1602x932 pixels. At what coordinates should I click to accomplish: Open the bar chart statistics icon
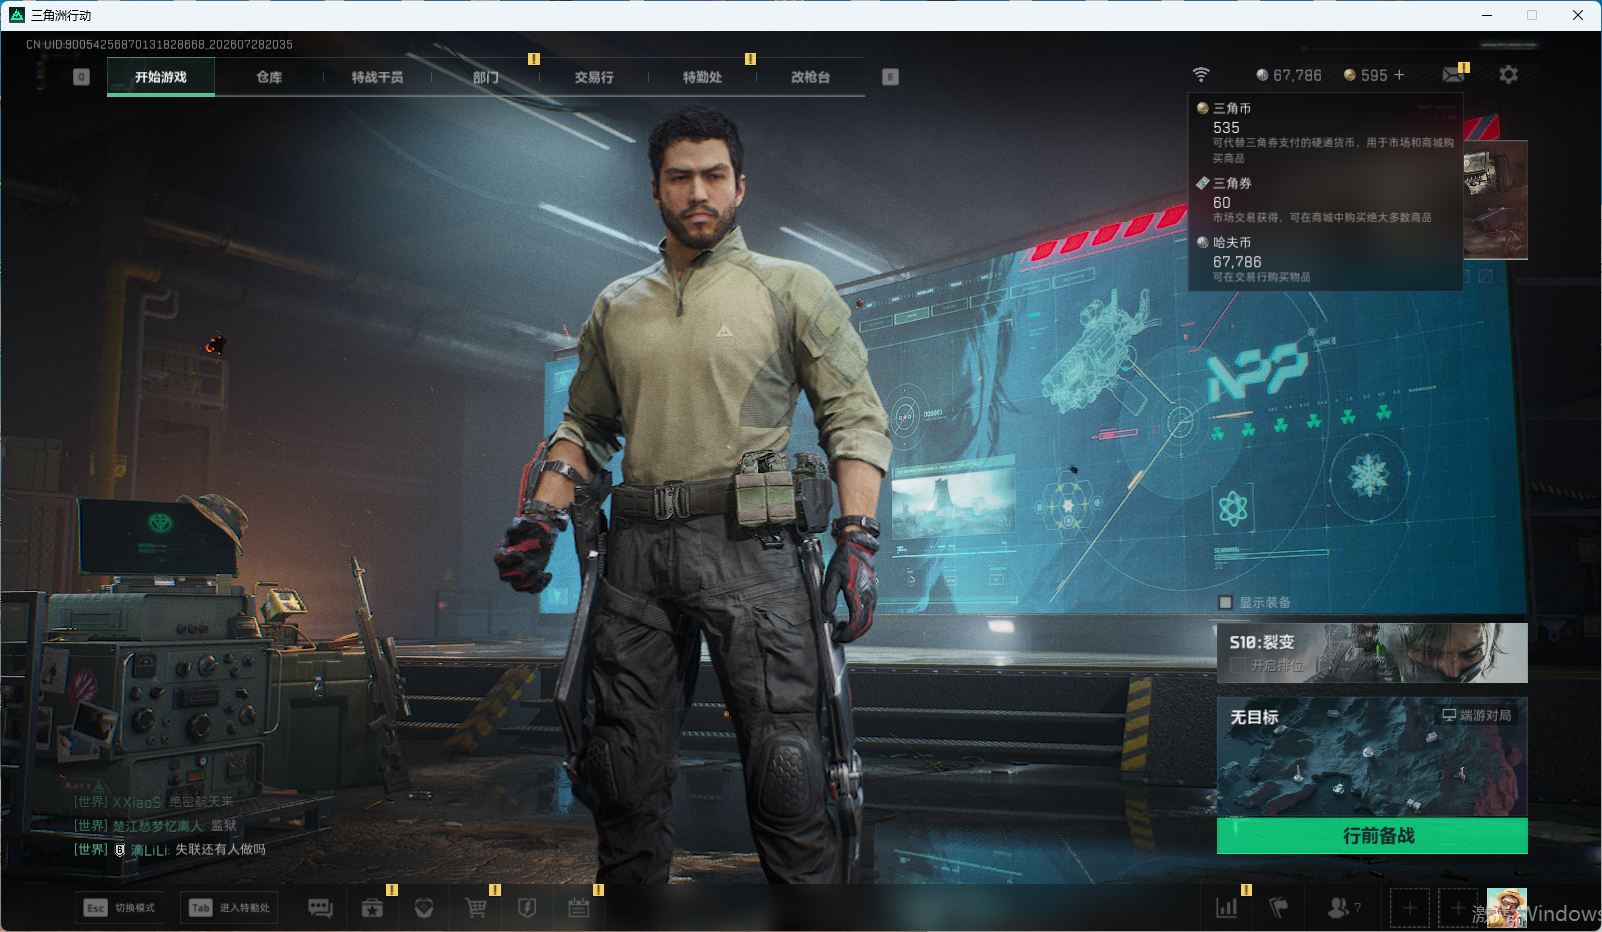point(1226,908)
